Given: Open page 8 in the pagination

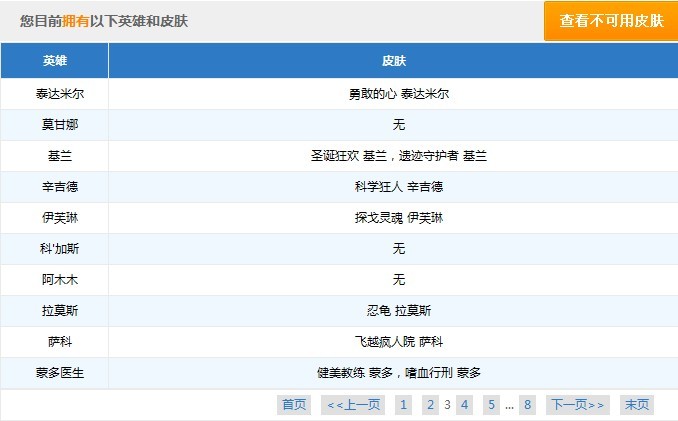Looking at the screenshot, I should pyautogui.click(x=528, y=405).
